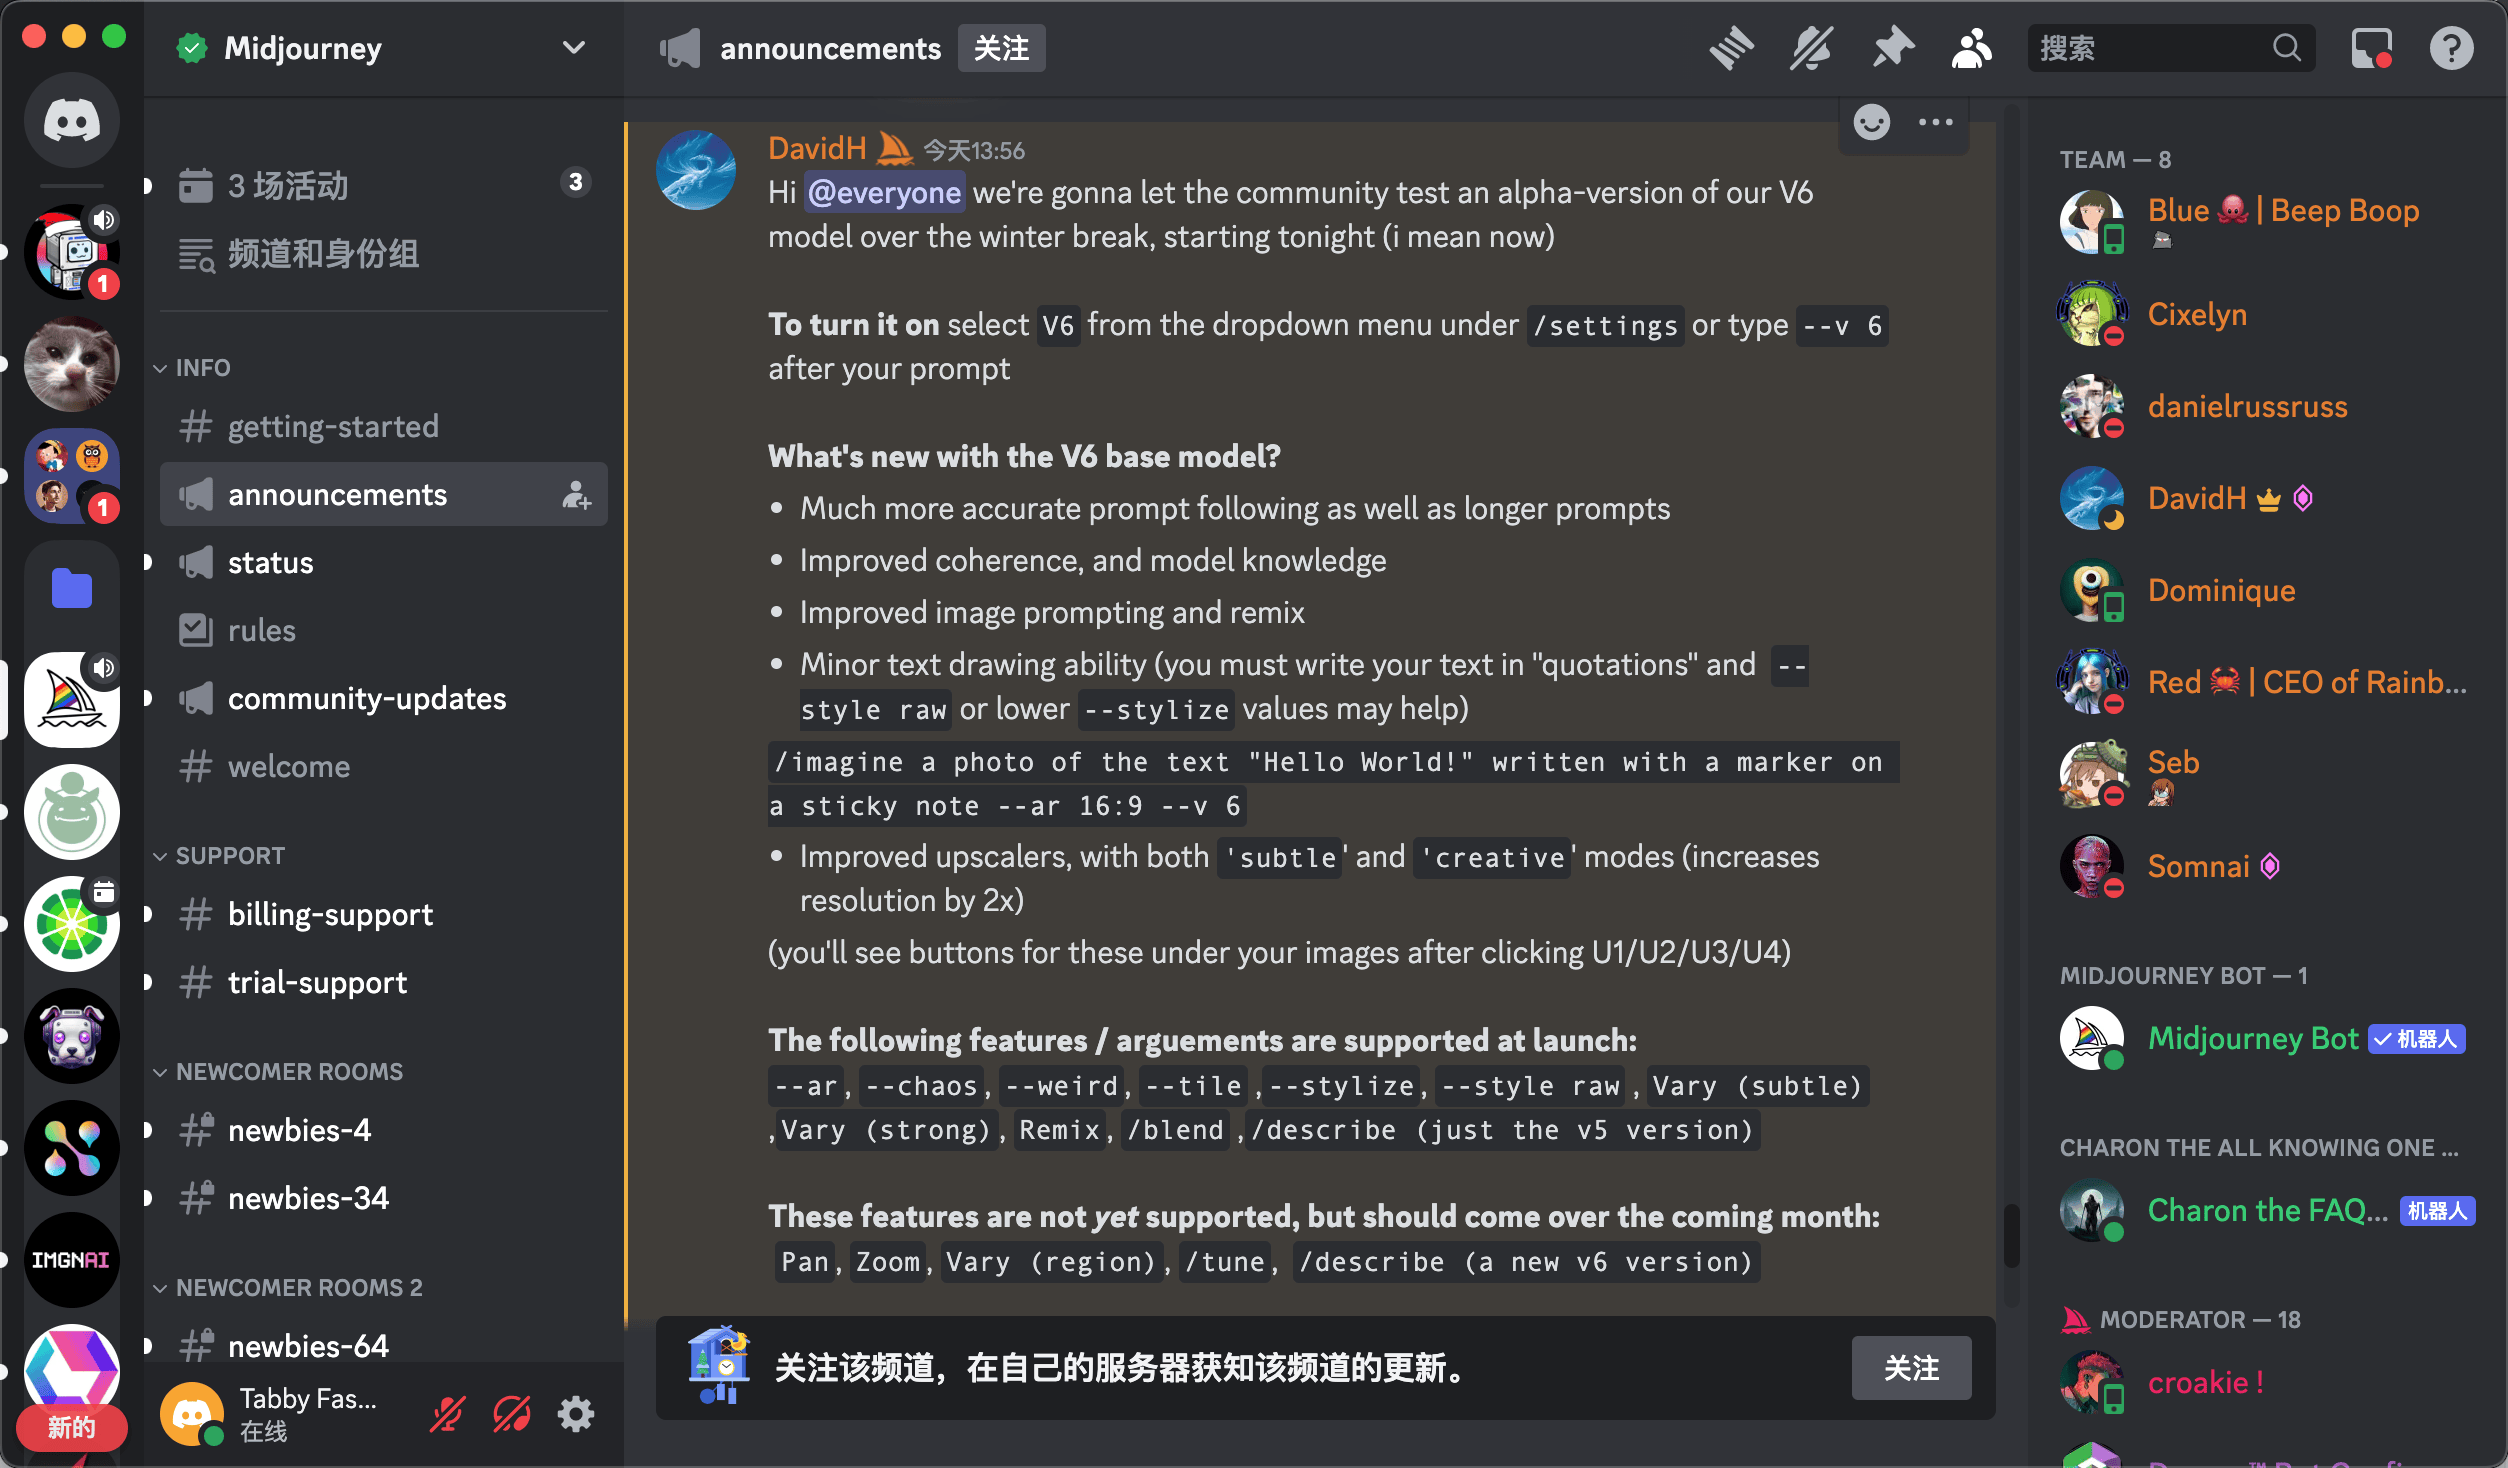This screenshot has width=2508, height=1468.
Task: Open the welcome channel
Action: tap(384, 767)
